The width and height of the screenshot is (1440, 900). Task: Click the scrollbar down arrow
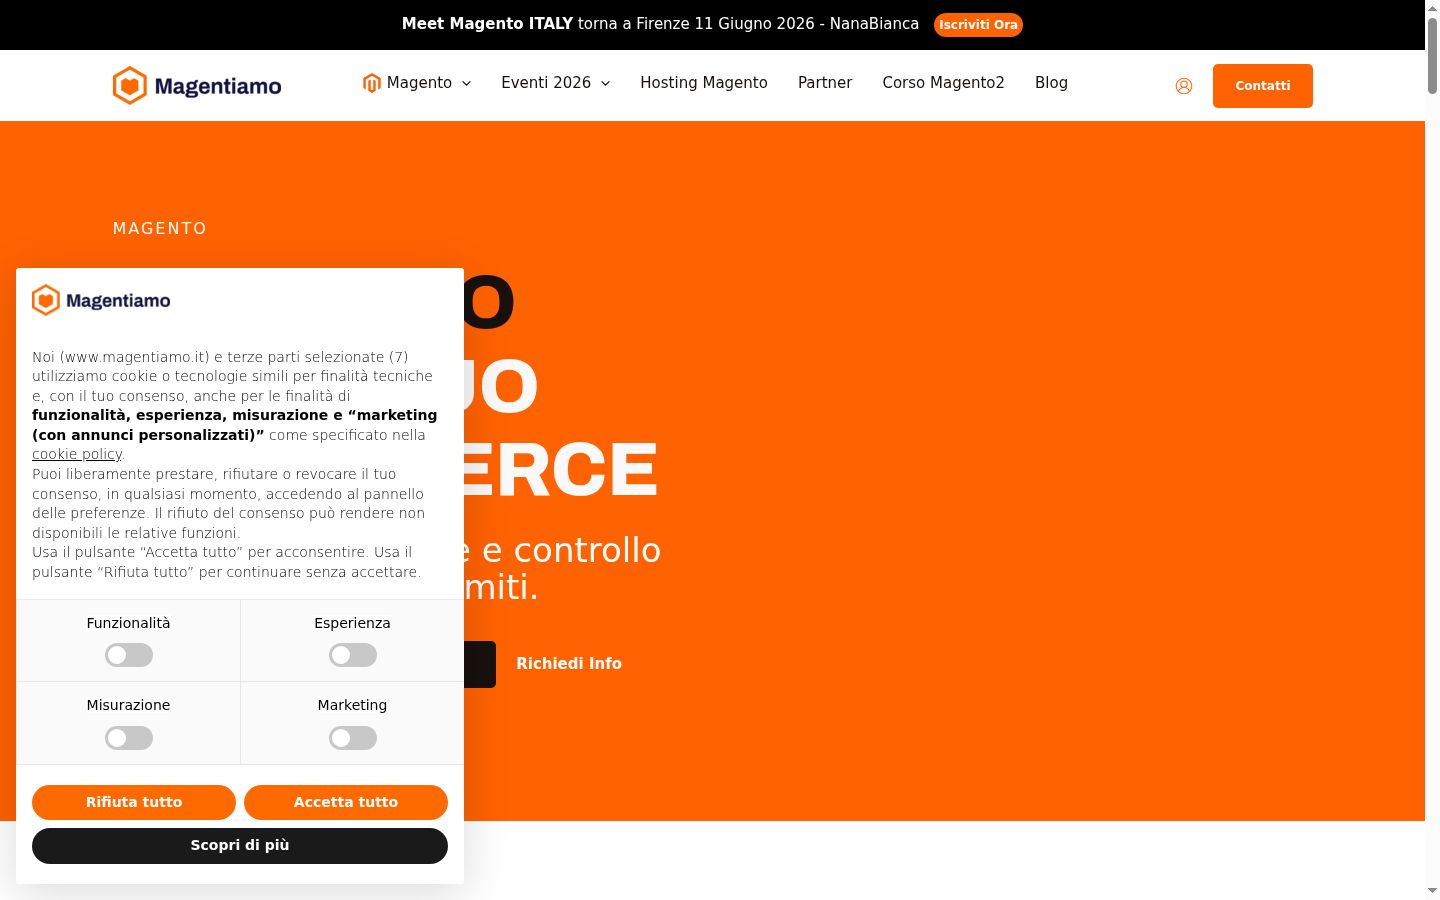[1432, 890]
